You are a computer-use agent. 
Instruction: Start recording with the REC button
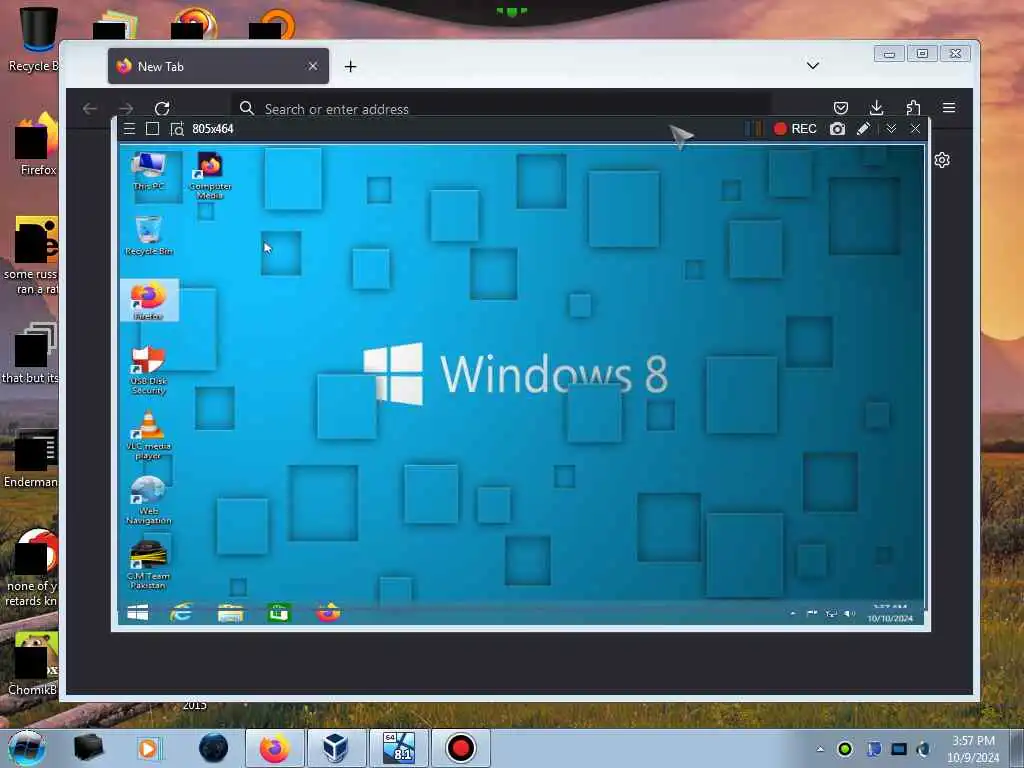tap(795, 129)
